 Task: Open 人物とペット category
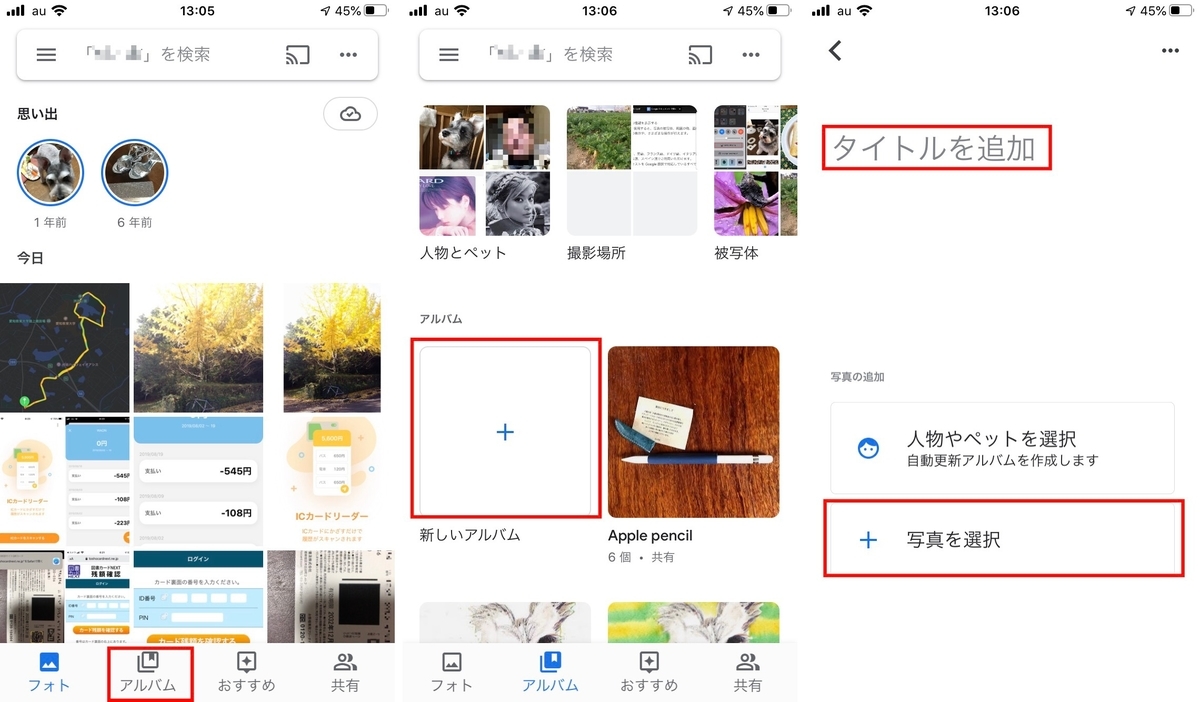pyautogui.click(x=485, y=182)
